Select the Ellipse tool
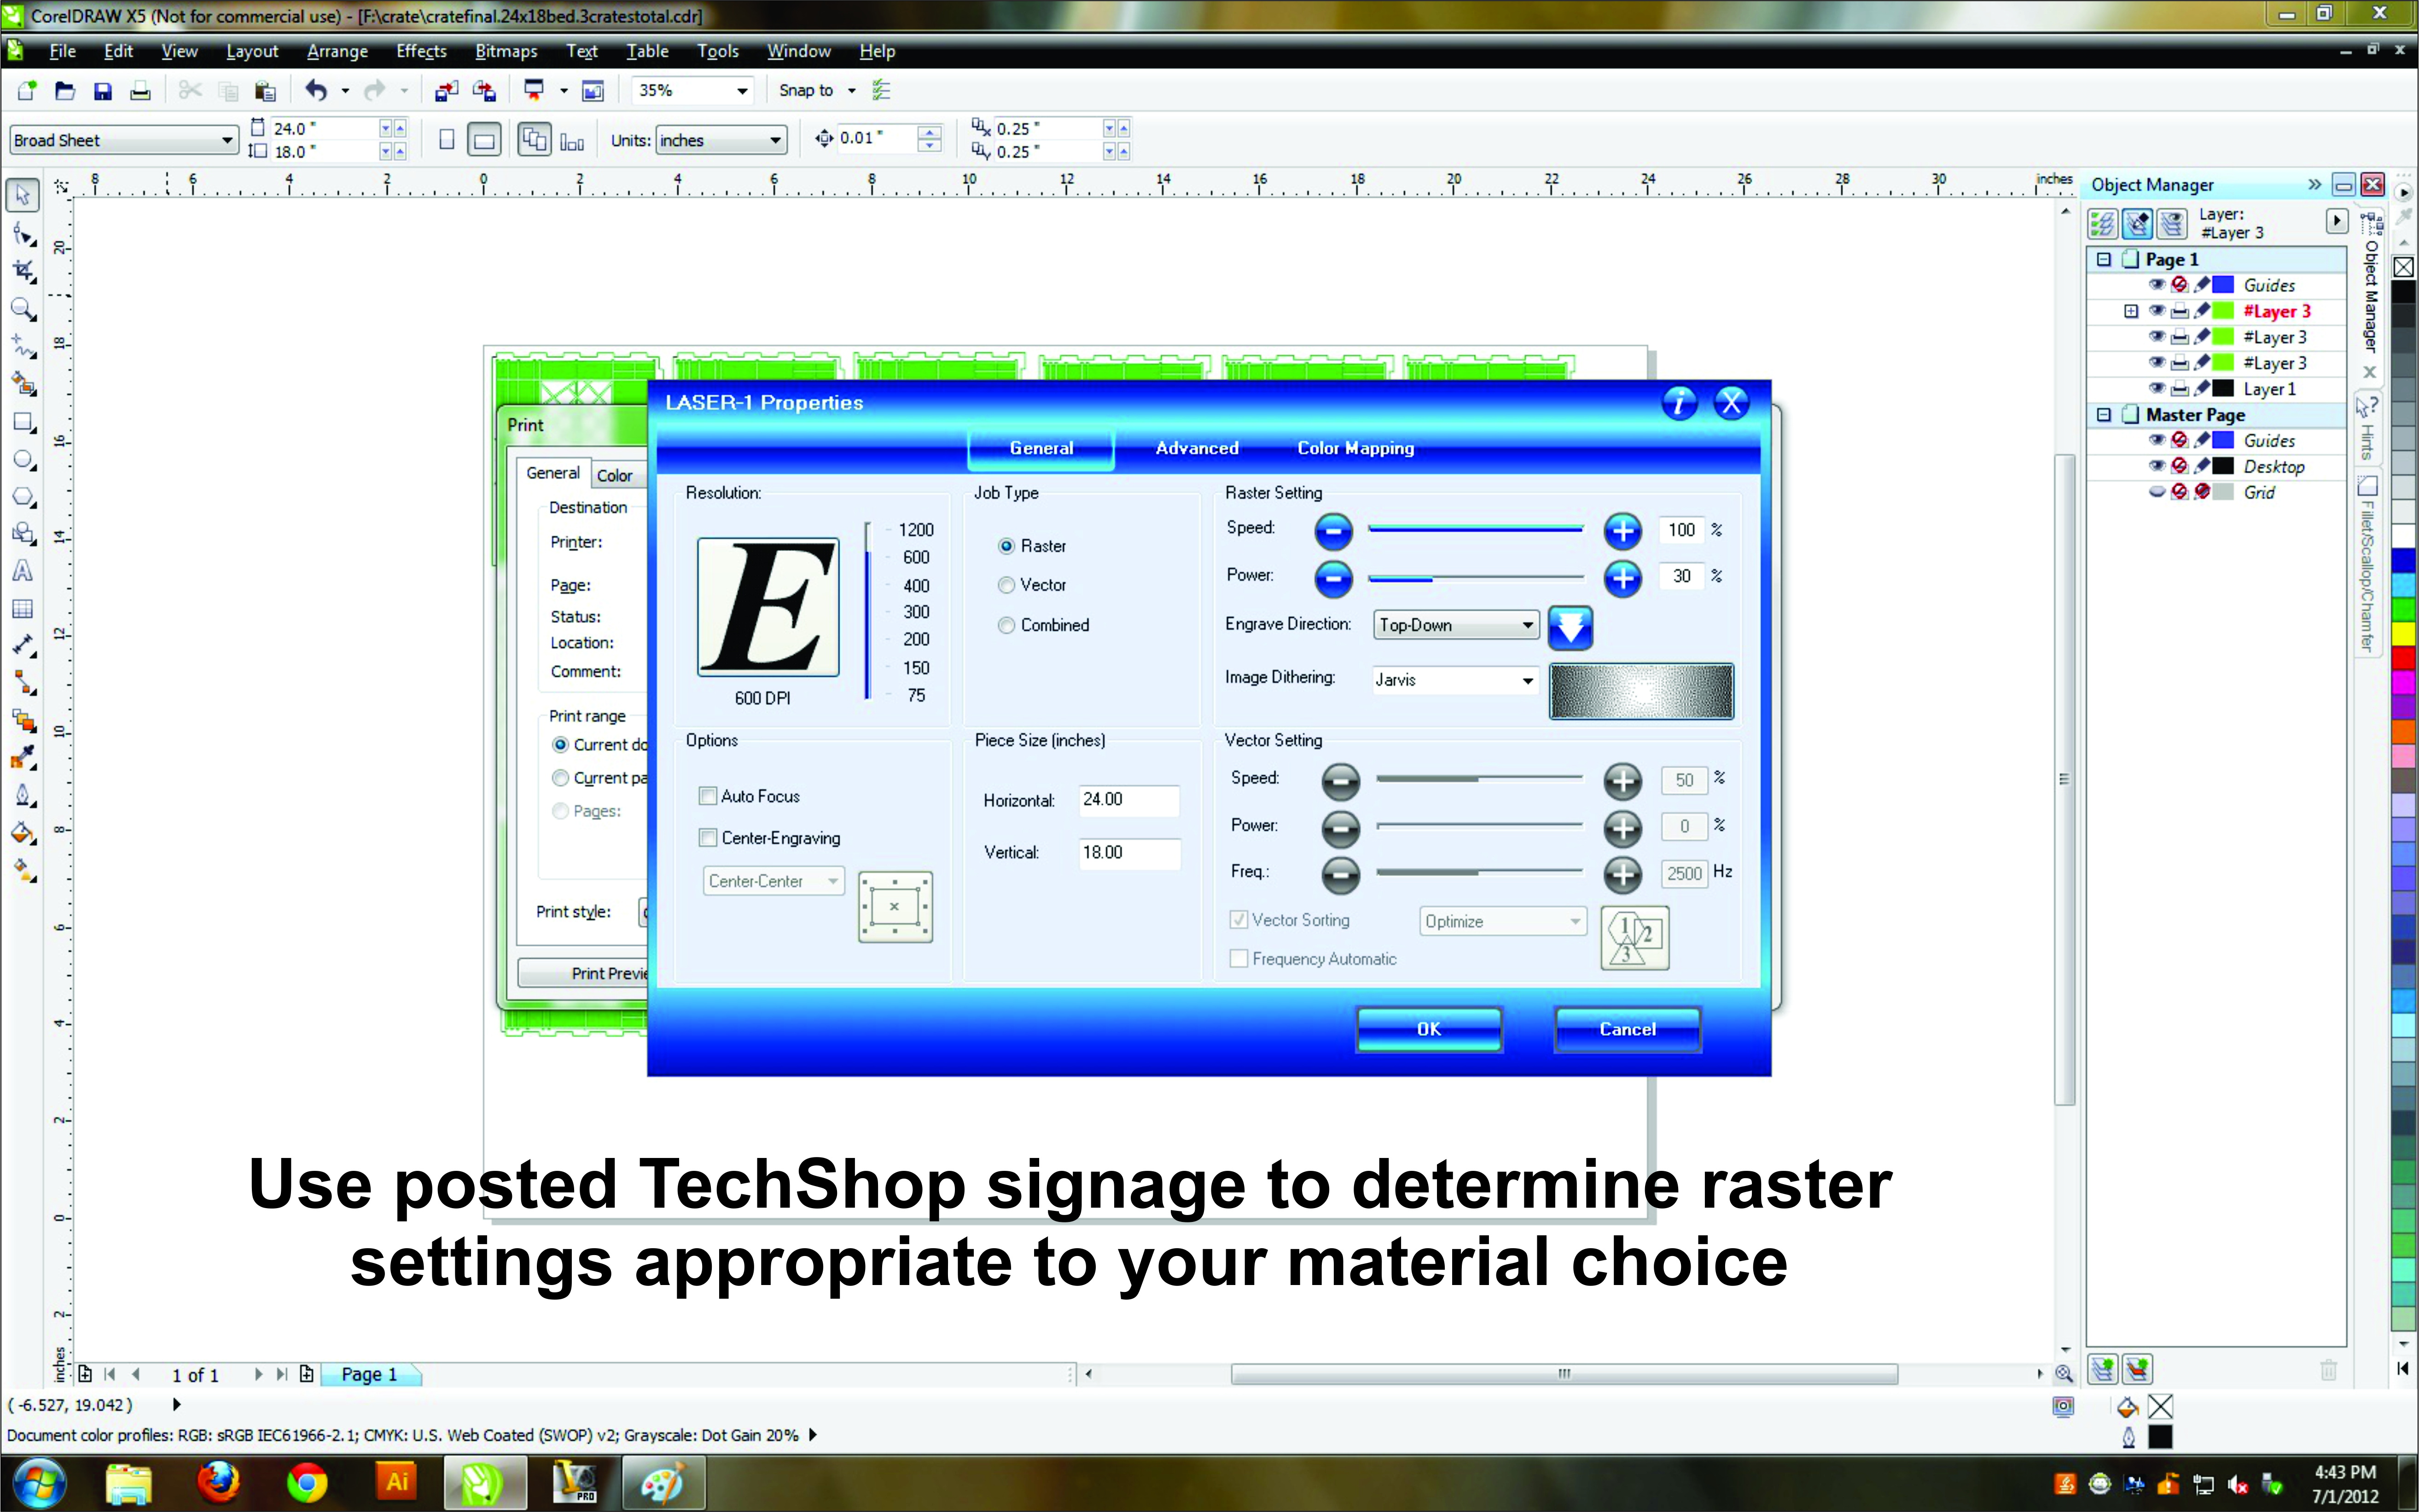Image resolution: width=2419 pixels, height=1512 pixels. tap(23, 460)
